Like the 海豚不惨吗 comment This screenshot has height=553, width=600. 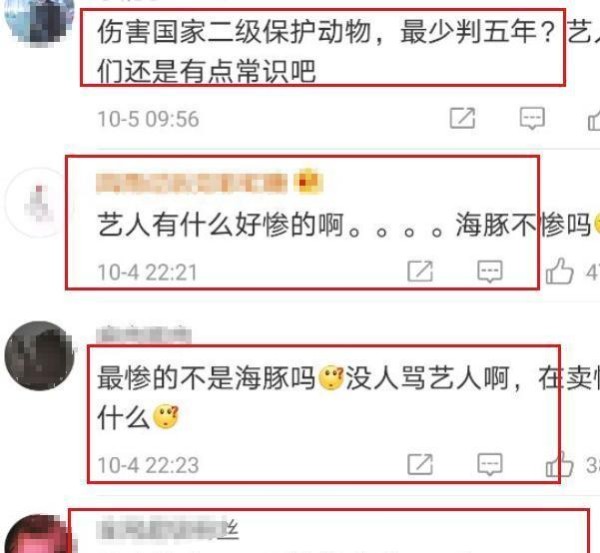(x=559, y=271)
